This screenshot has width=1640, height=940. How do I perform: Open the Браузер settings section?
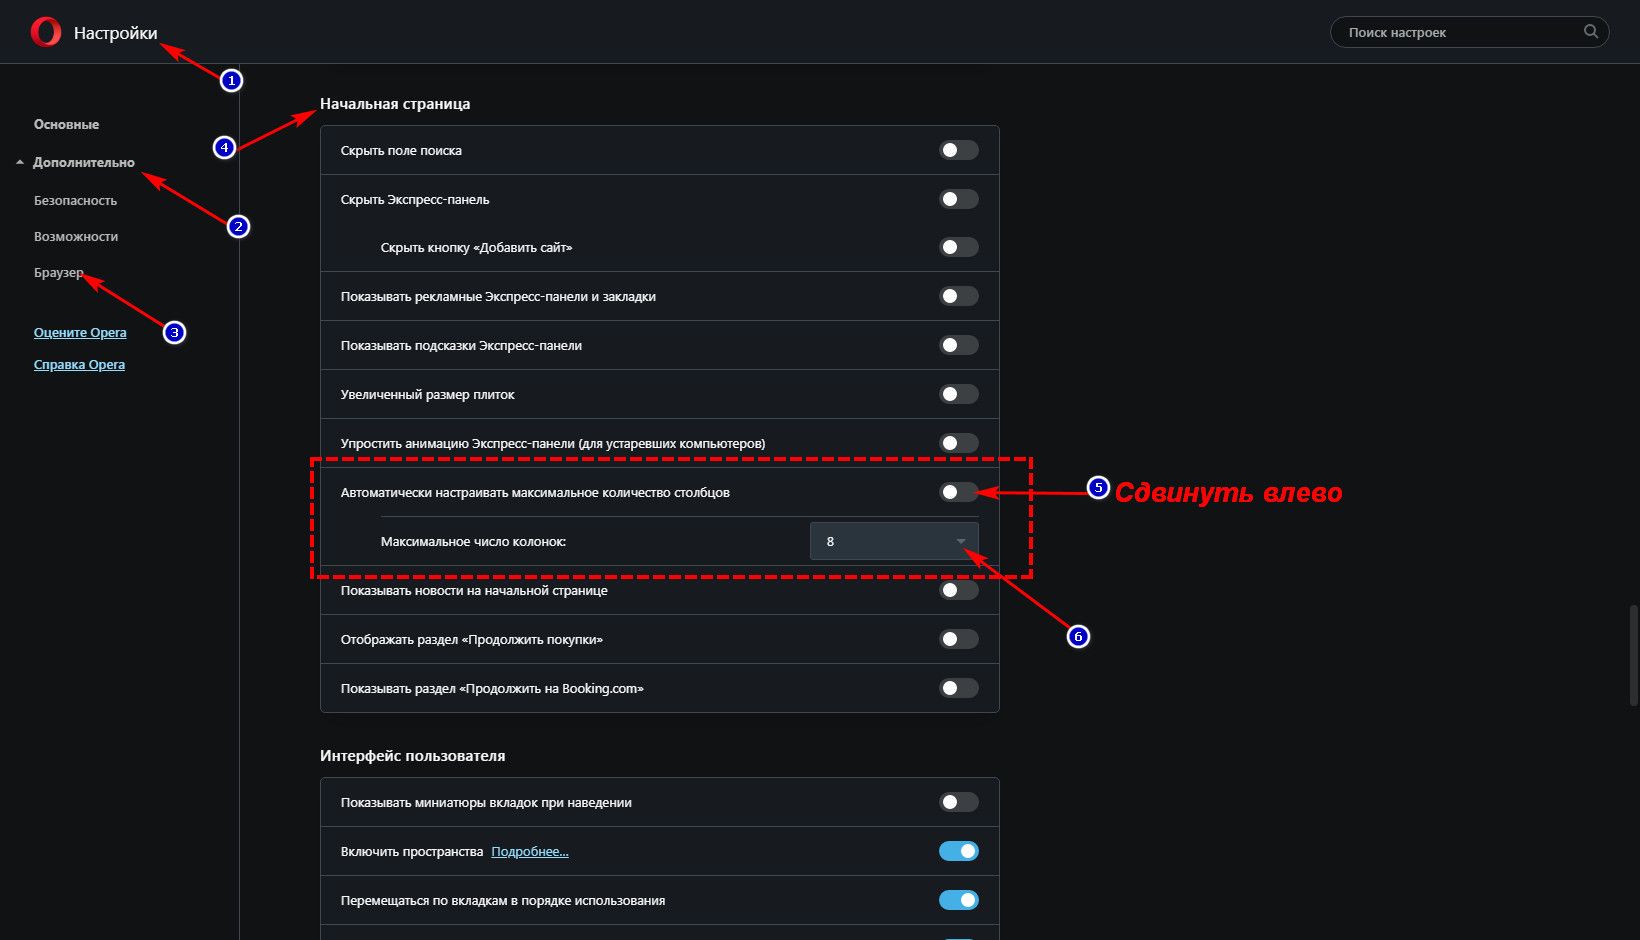pos(59,272)
